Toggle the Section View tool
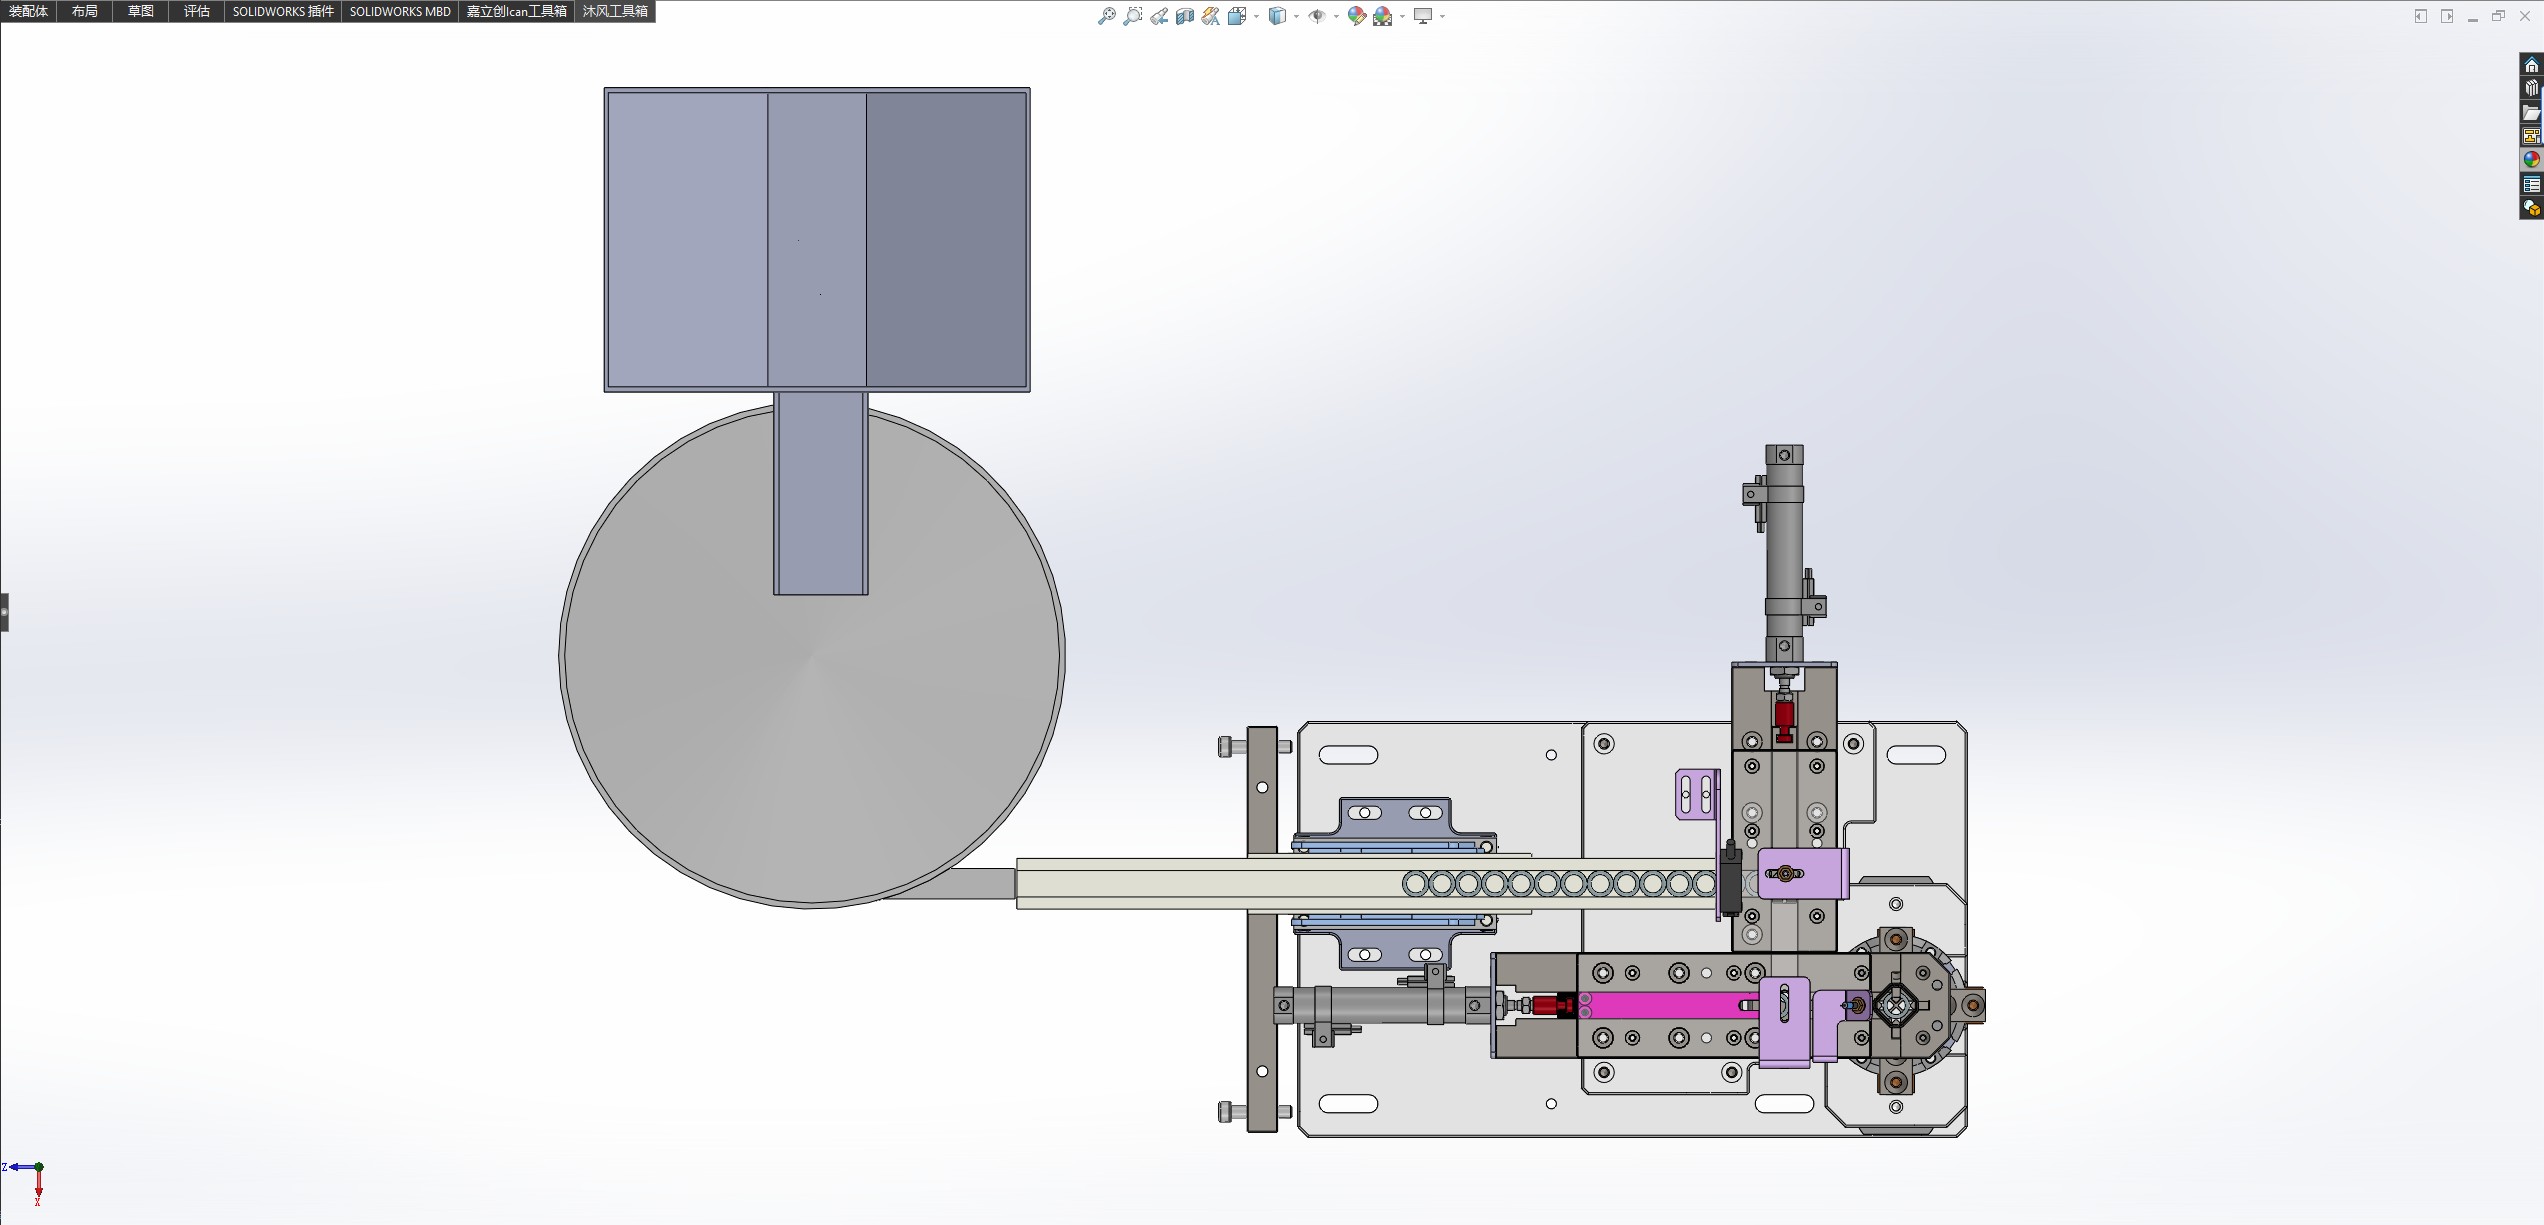The height and width of the screenshot is (1225, 2544). (x=1185, y=16)
